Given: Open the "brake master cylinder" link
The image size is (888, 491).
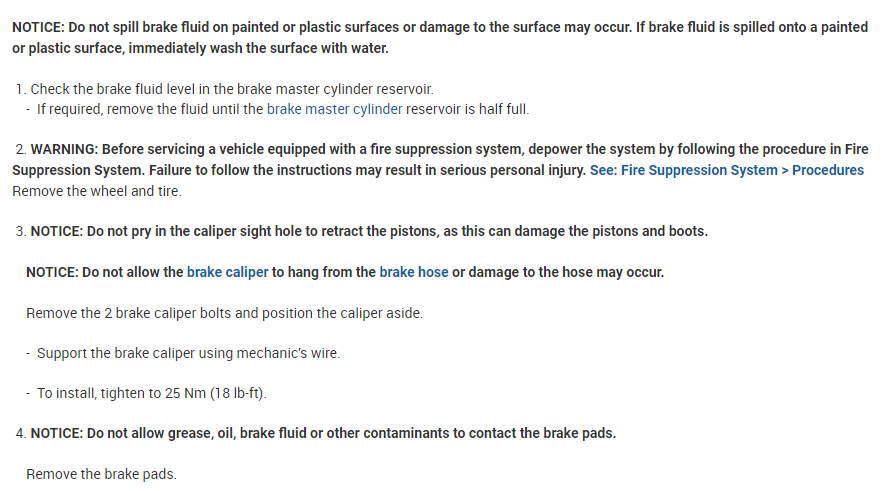Looking at the screenshot, I should click(x=334, y=109).
